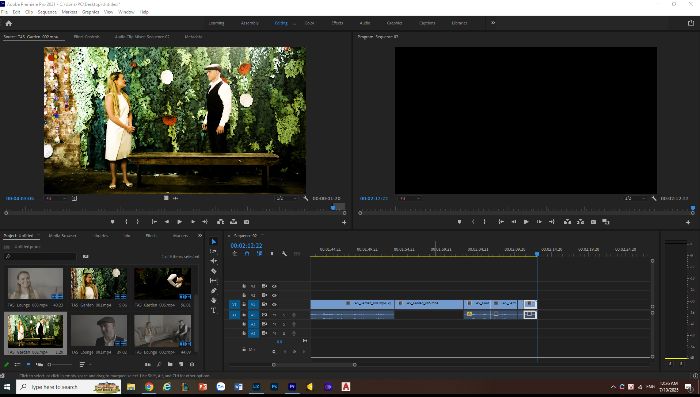700x397 pixels.
Task: Select the Razor tool
Action: pos(213,271)
